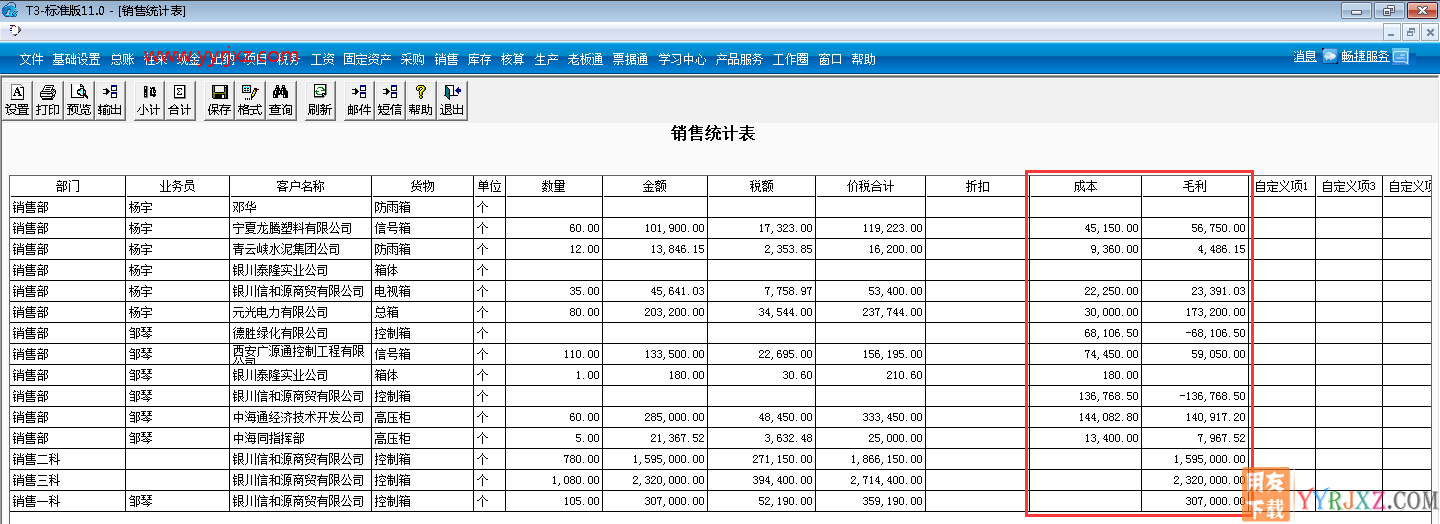Click the 帮助 question-mark toolbar icon
The height and width of the screenshot is (524, 1440).
(x=421, y=100)
